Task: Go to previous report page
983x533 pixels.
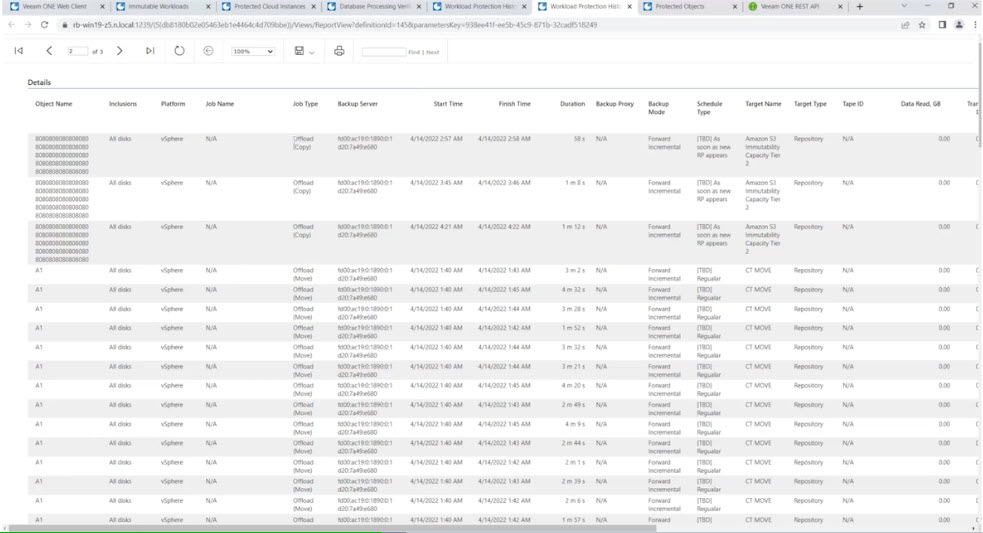Action: [x=49, y=51]
